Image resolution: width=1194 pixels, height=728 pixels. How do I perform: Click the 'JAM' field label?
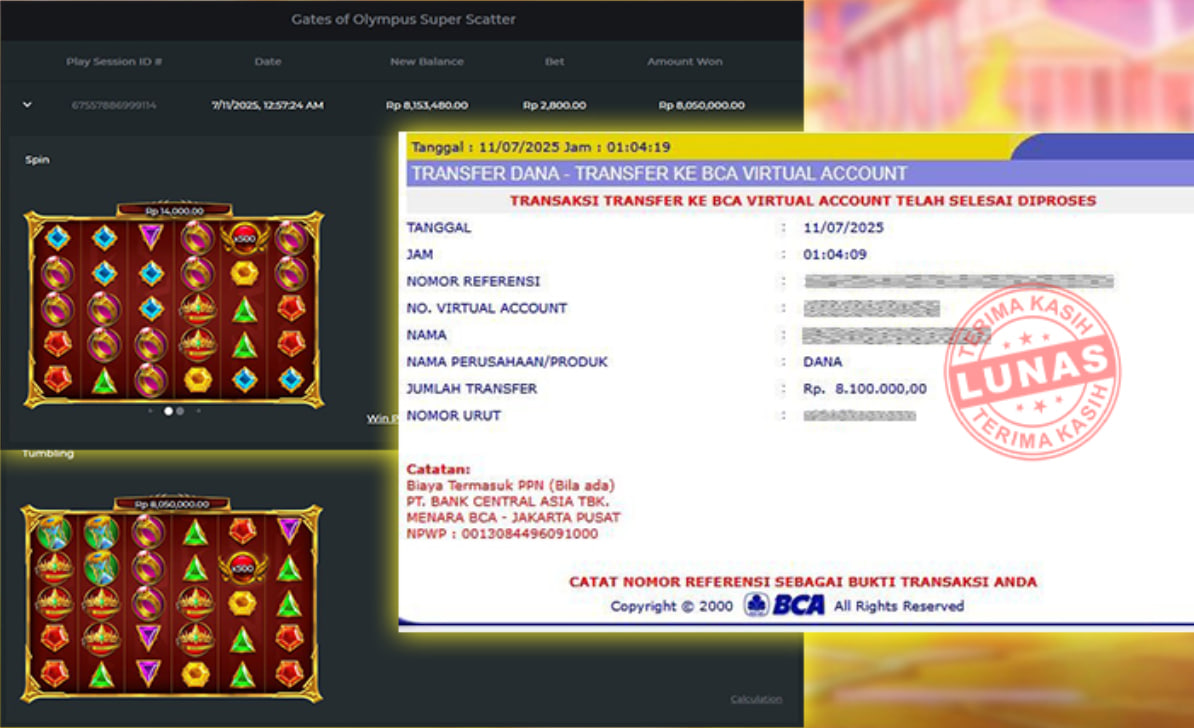coord(420,254)
